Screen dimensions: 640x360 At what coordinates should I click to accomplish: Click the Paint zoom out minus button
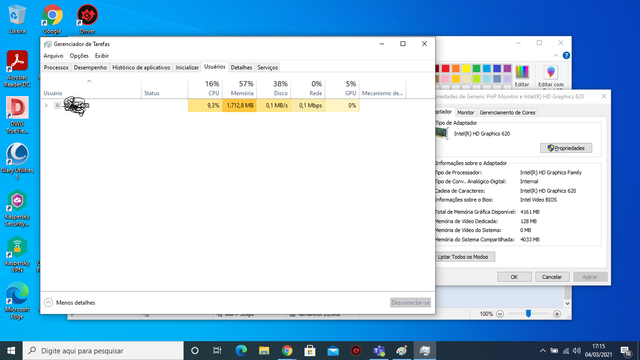point(500,314)
